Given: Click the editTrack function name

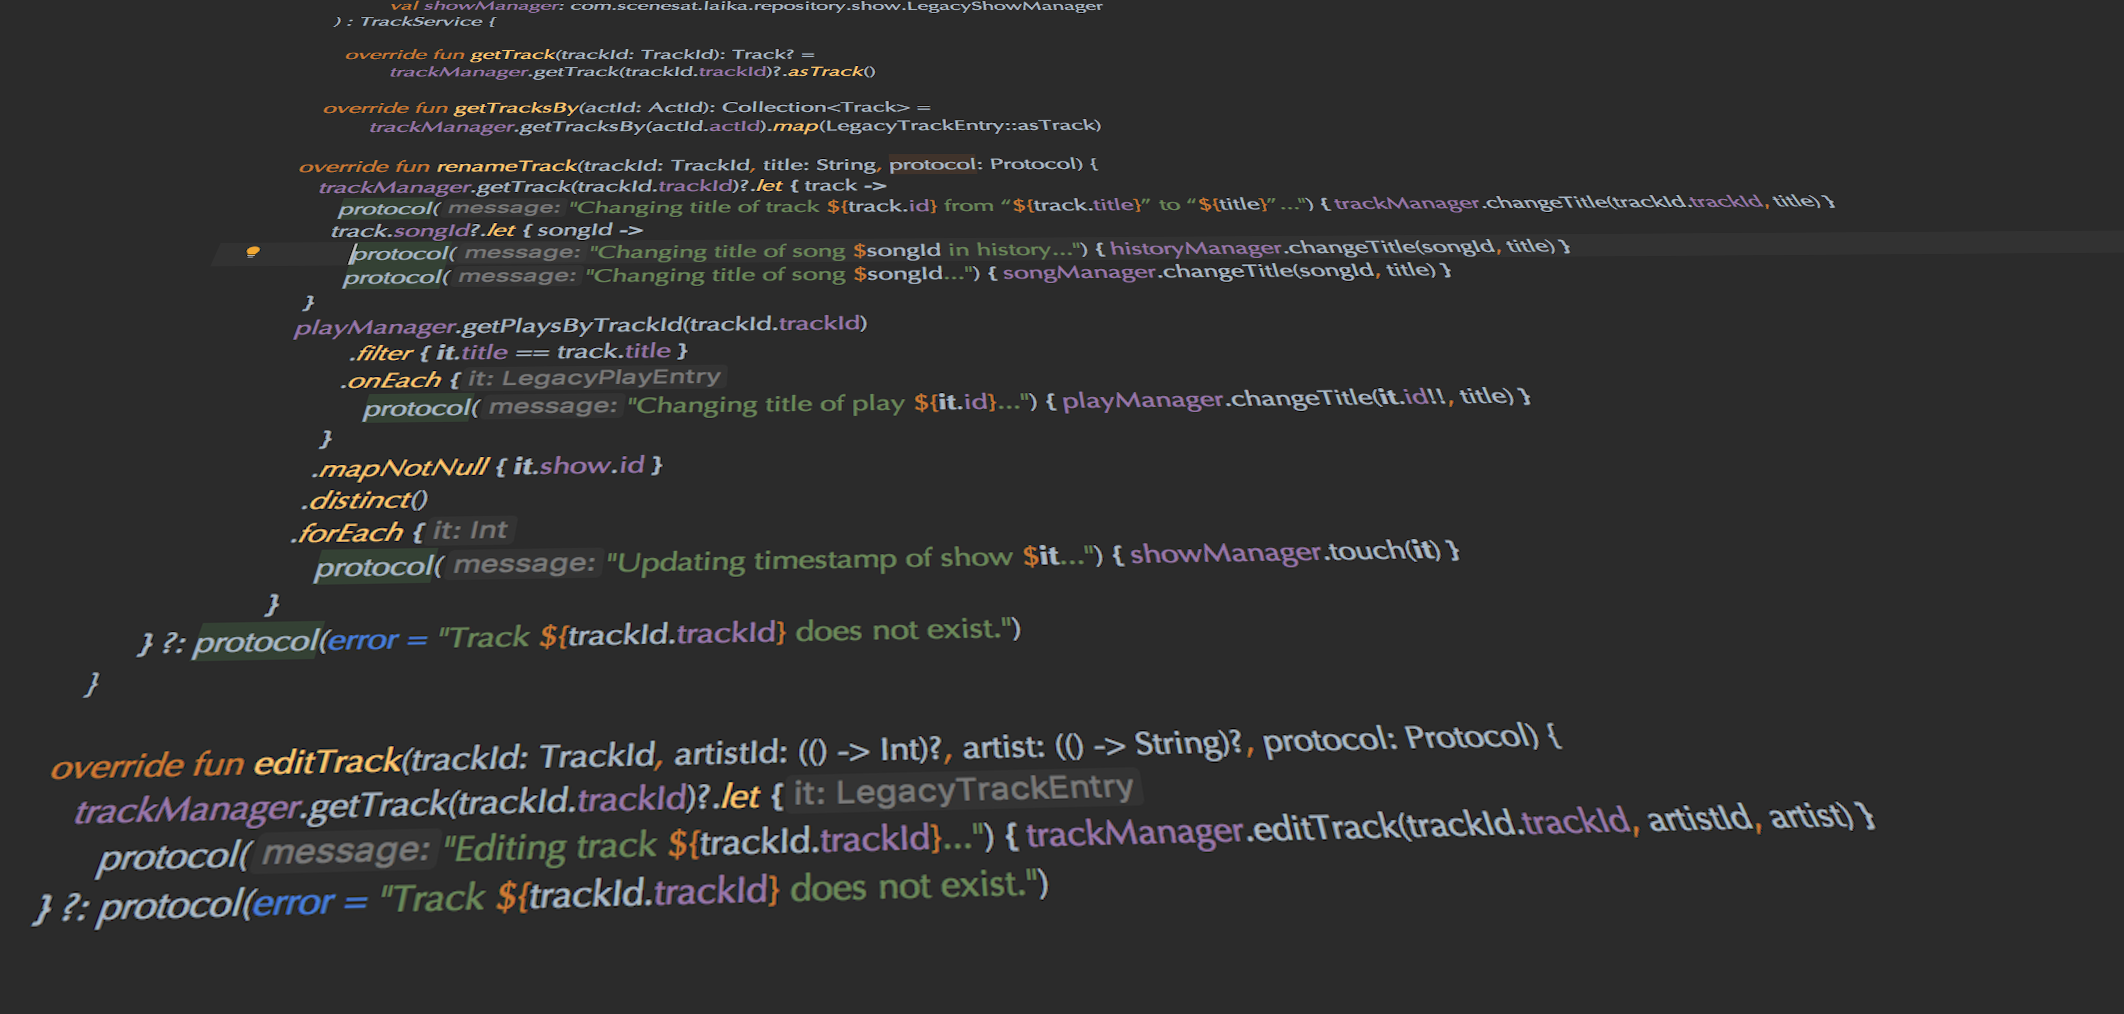Looking at the screenshot, I should (327, 762).
